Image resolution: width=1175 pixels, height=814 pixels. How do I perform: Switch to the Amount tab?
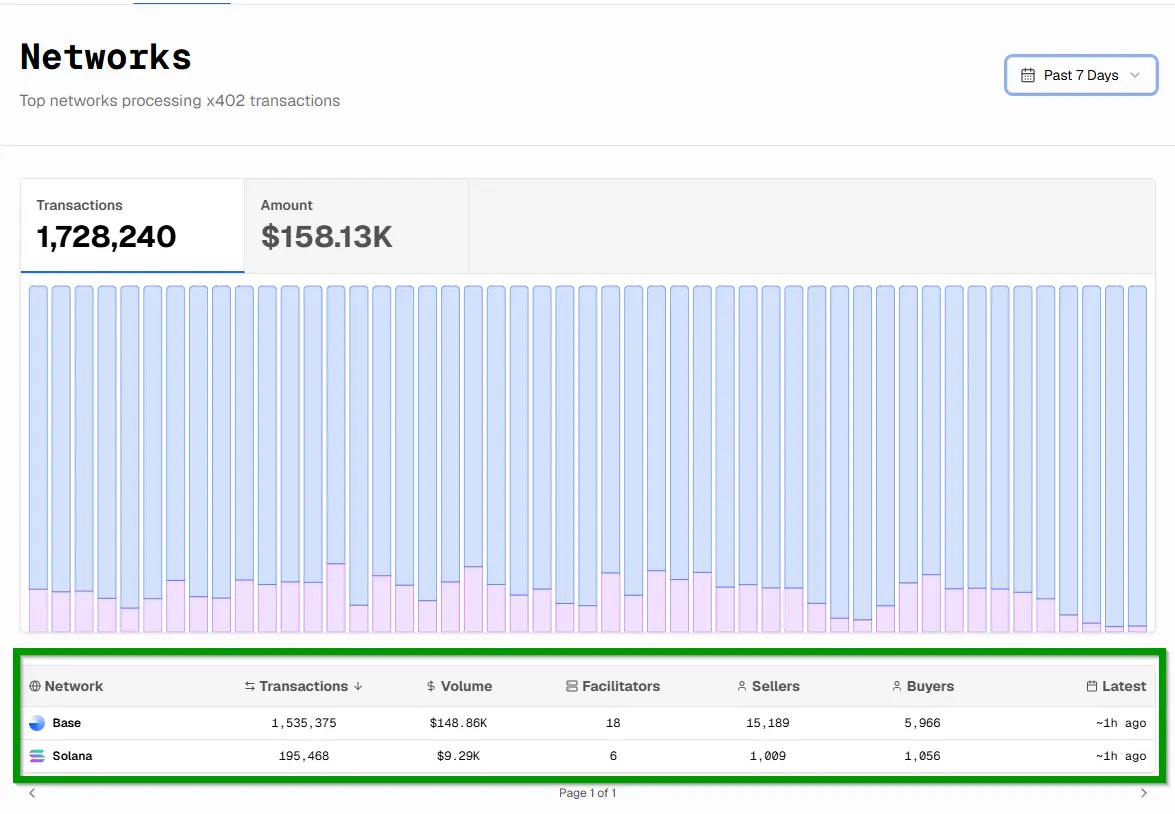pyautogui.click(x=356, y=226)
